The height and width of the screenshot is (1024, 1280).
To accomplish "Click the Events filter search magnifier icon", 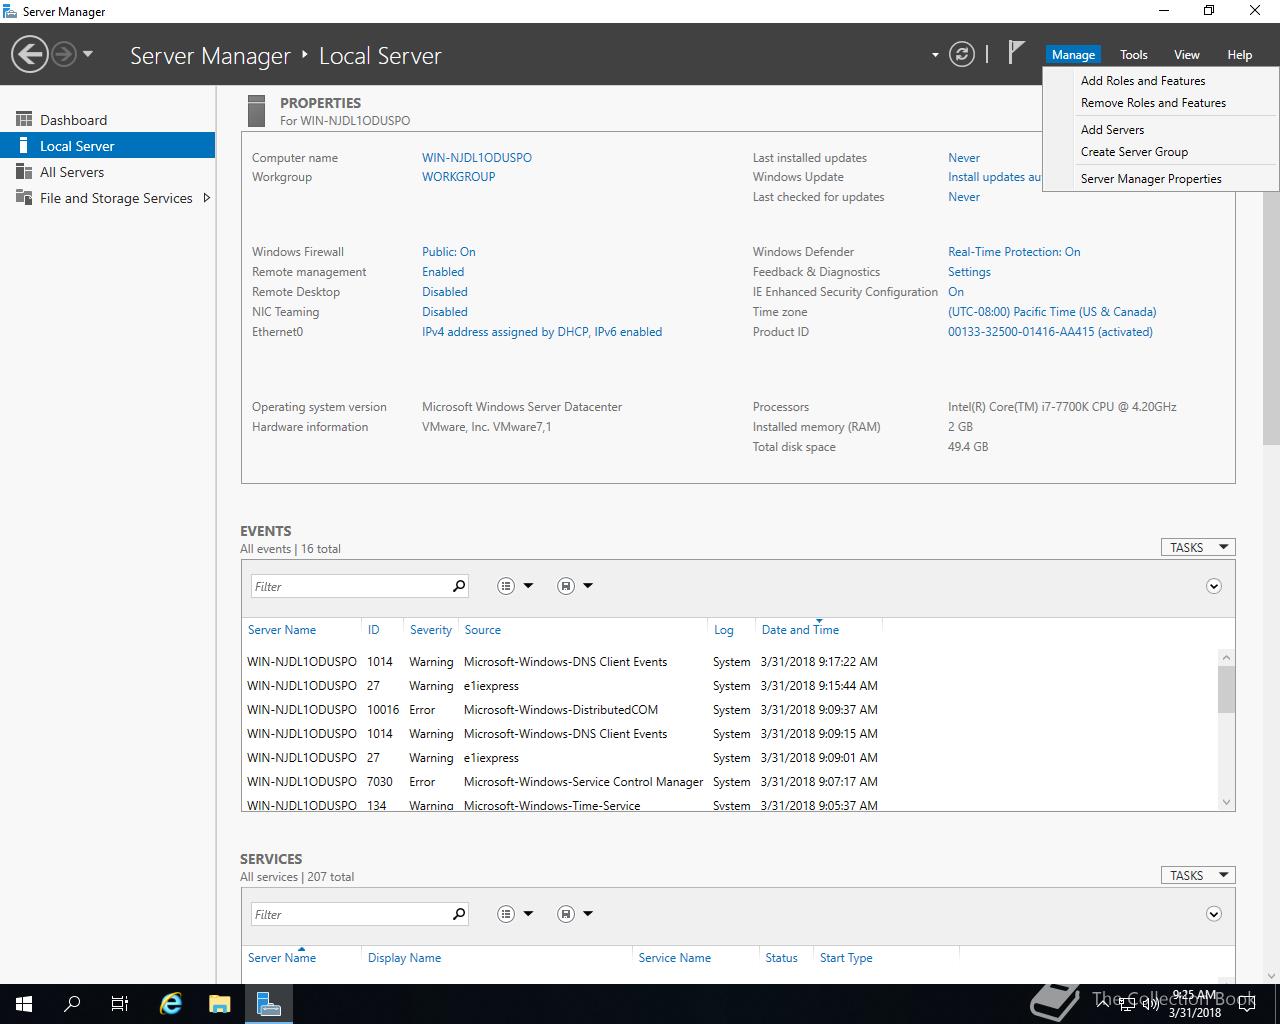I will 459,586.
